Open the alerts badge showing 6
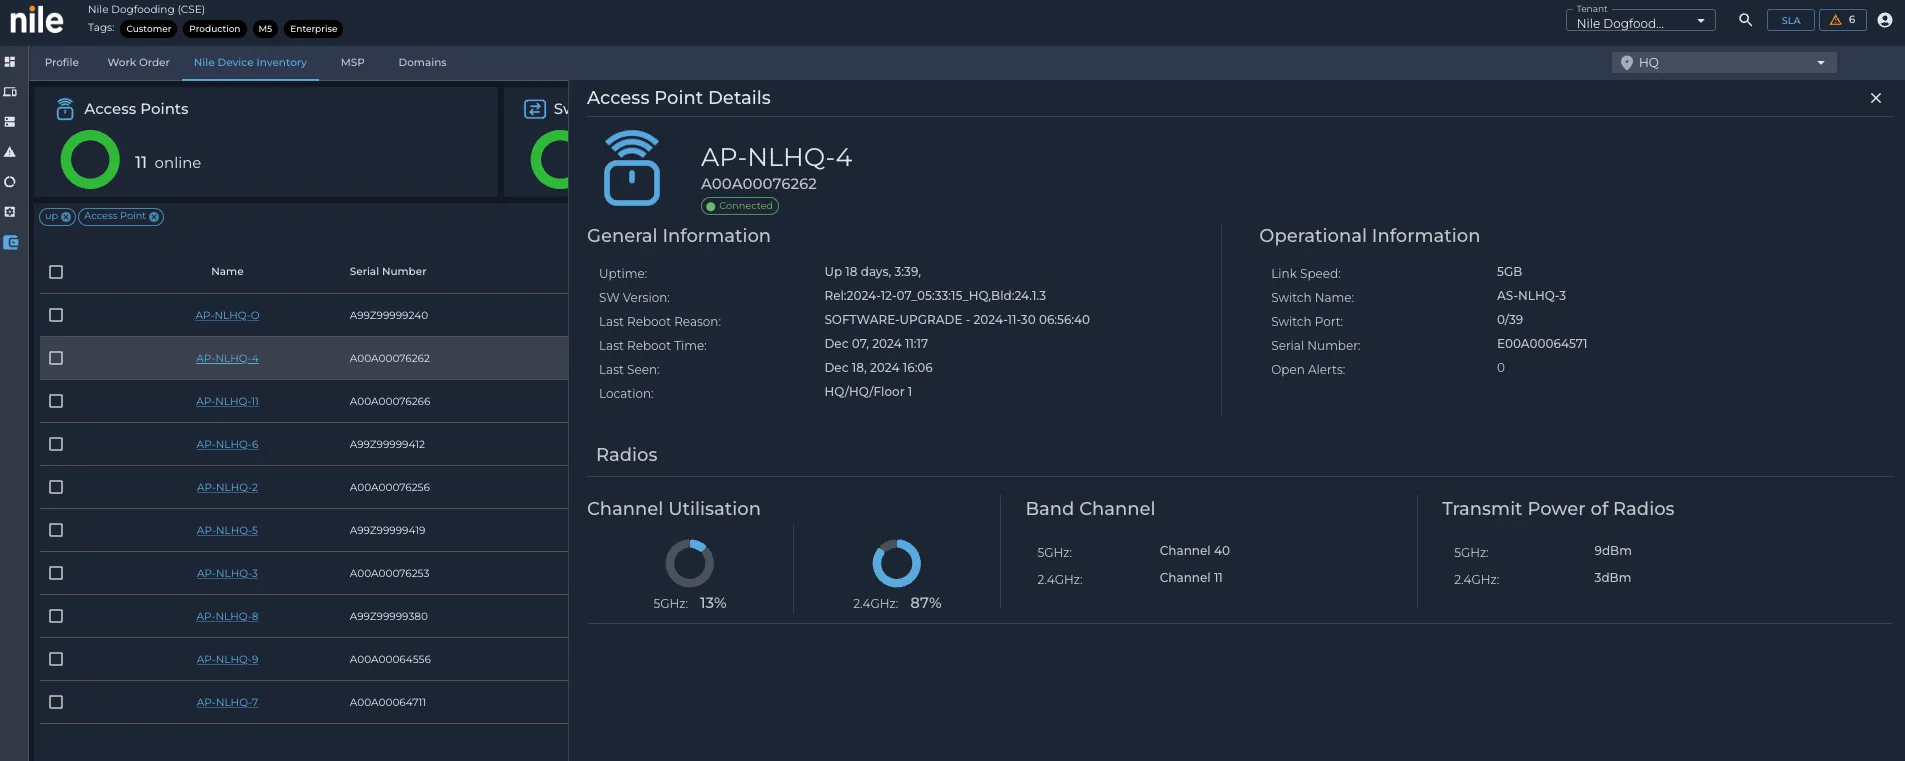 pos(1842,20)
